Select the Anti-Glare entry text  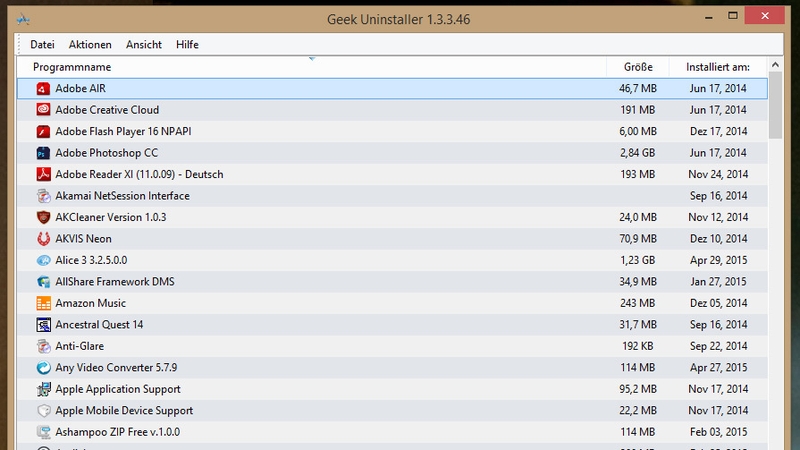[80, 345]
